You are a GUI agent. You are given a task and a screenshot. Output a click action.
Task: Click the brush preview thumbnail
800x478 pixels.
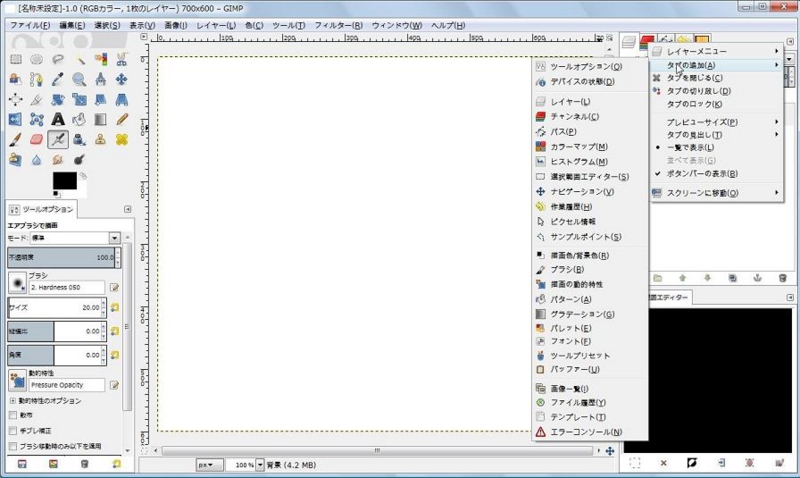click(17, 283)
